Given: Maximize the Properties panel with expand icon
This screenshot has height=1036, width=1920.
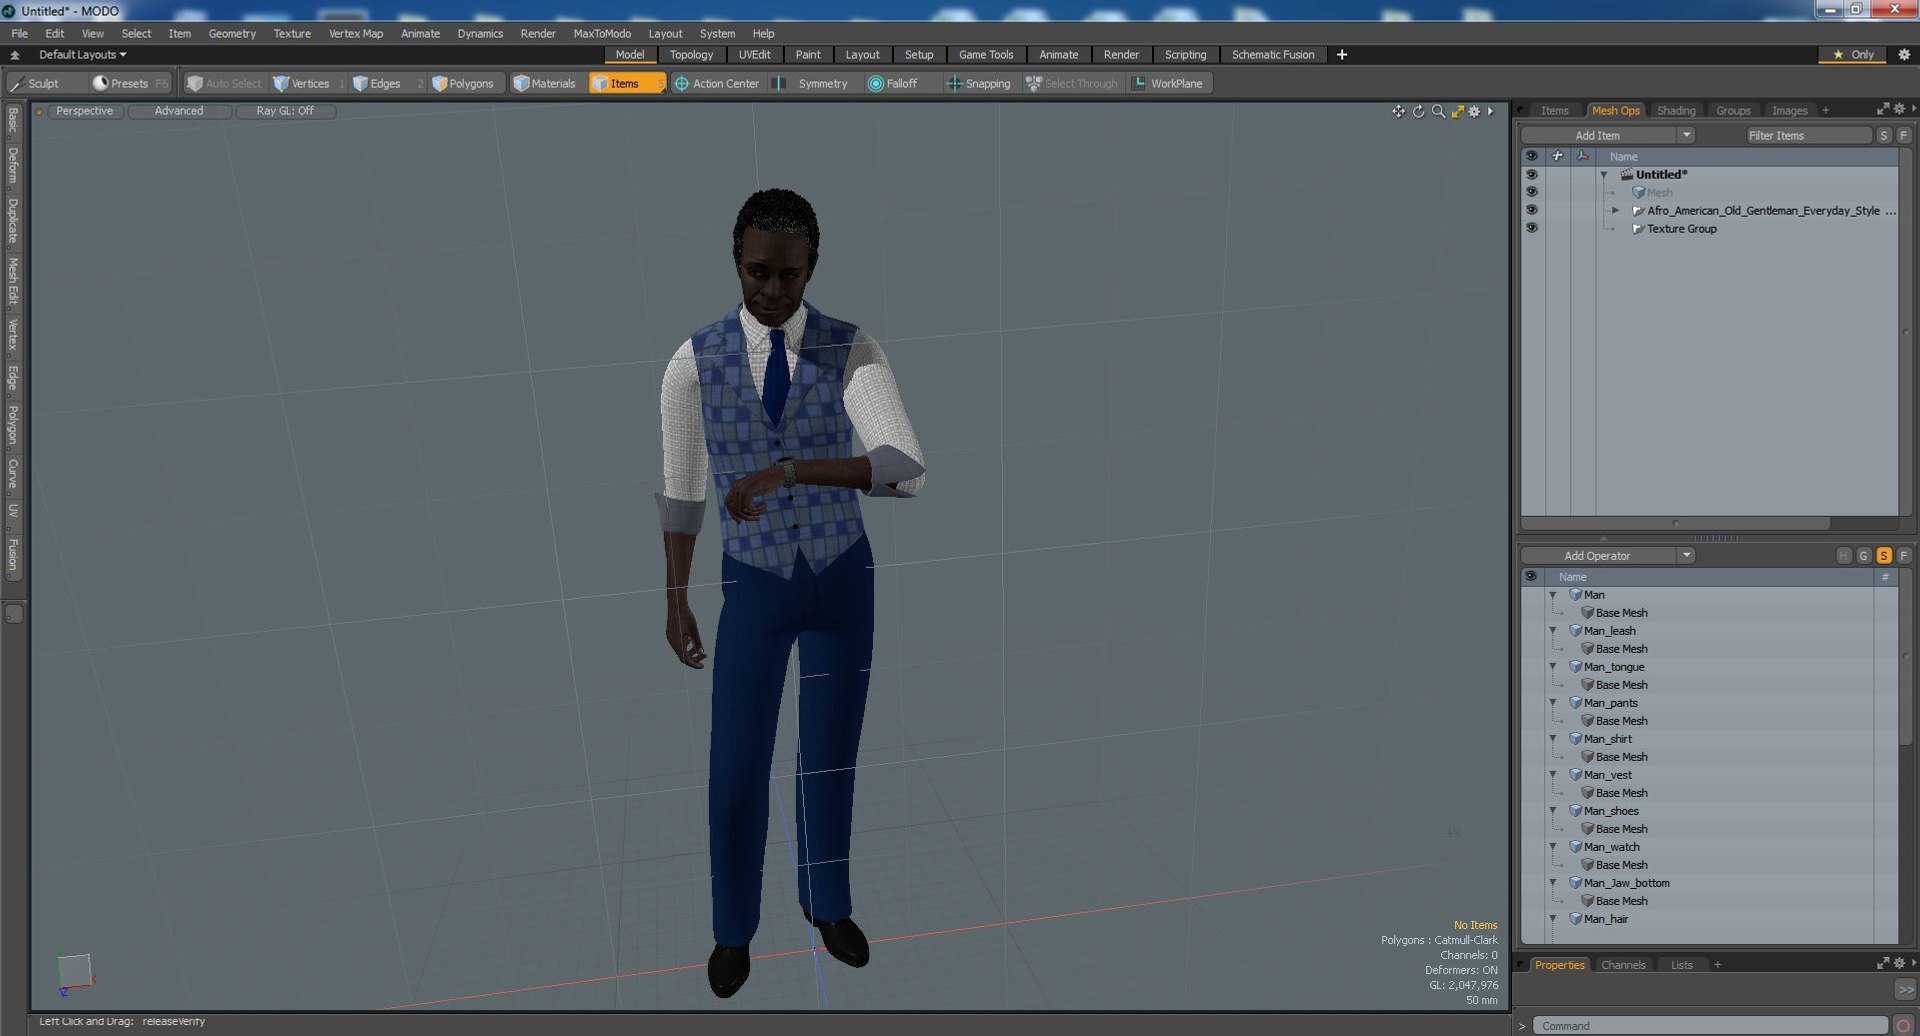Looking at the screenshot, I should point(1883,963).
